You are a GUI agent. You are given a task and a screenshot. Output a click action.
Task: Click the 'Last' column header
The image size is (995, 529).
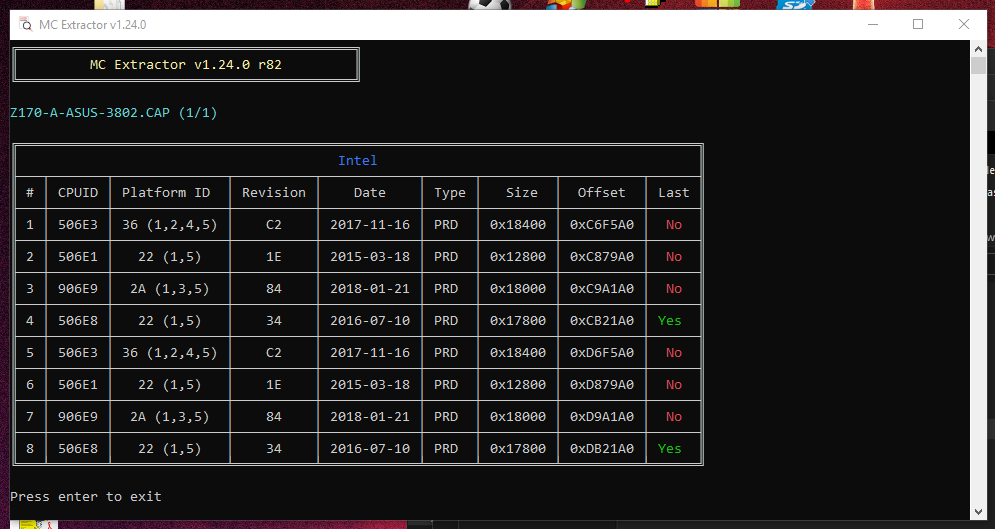tap(673, 192)
